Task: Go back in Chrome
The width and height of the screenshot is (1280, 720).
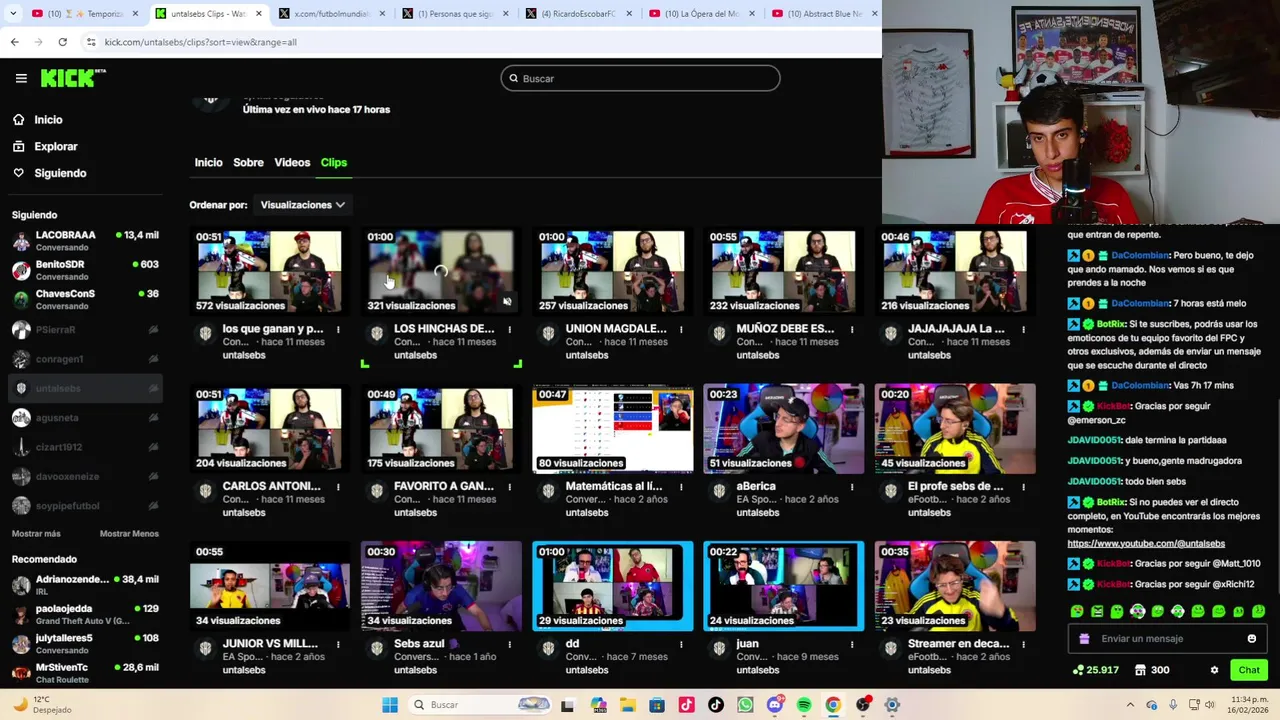Action: [14, 42]
